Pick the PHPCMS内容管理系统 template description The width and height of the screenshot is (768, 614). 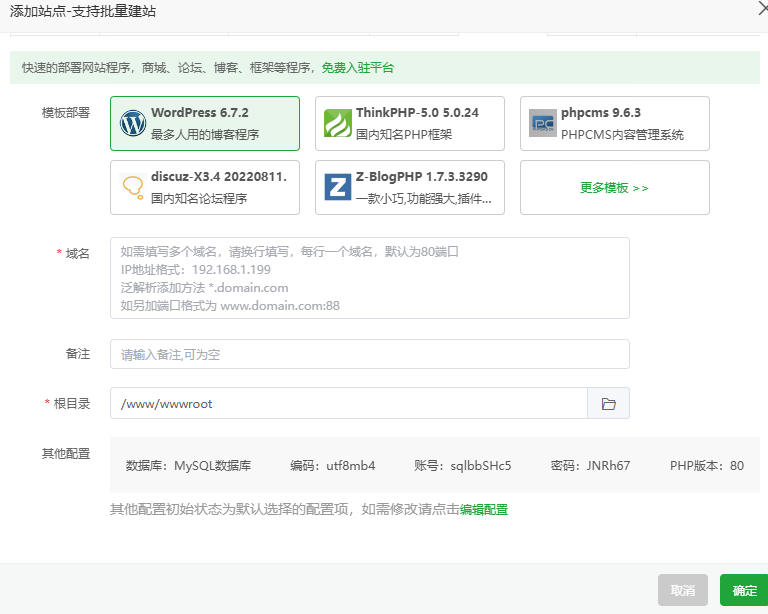click(622, 135)
